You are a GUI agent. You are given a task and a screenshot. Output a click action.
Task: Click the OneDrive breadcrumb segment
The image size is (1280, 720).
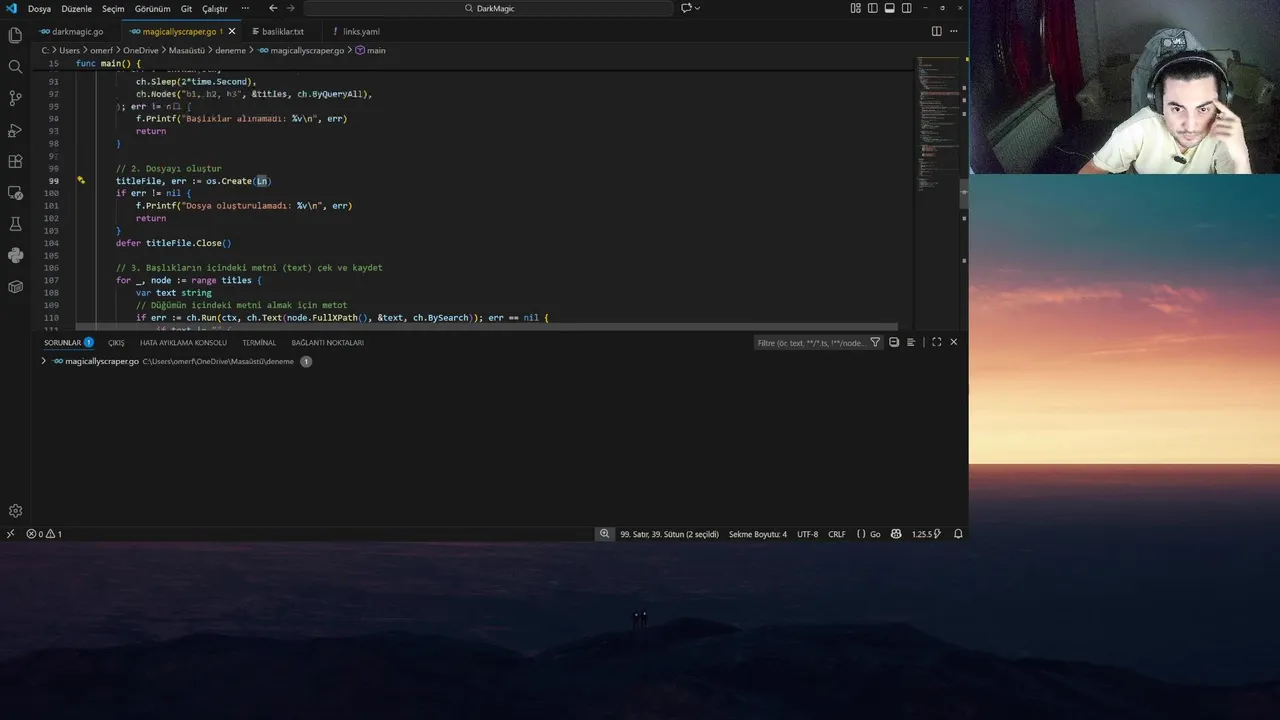[141, 50]
